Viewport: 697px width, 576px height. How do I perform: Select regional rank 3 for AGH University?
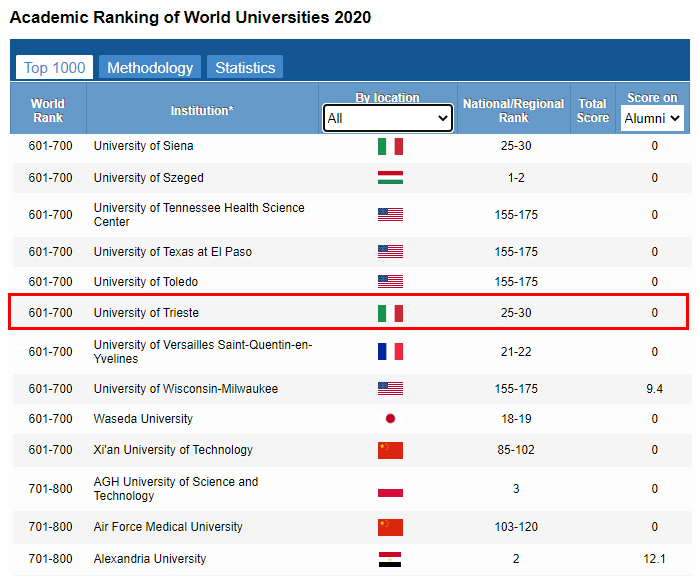point(516,488)
